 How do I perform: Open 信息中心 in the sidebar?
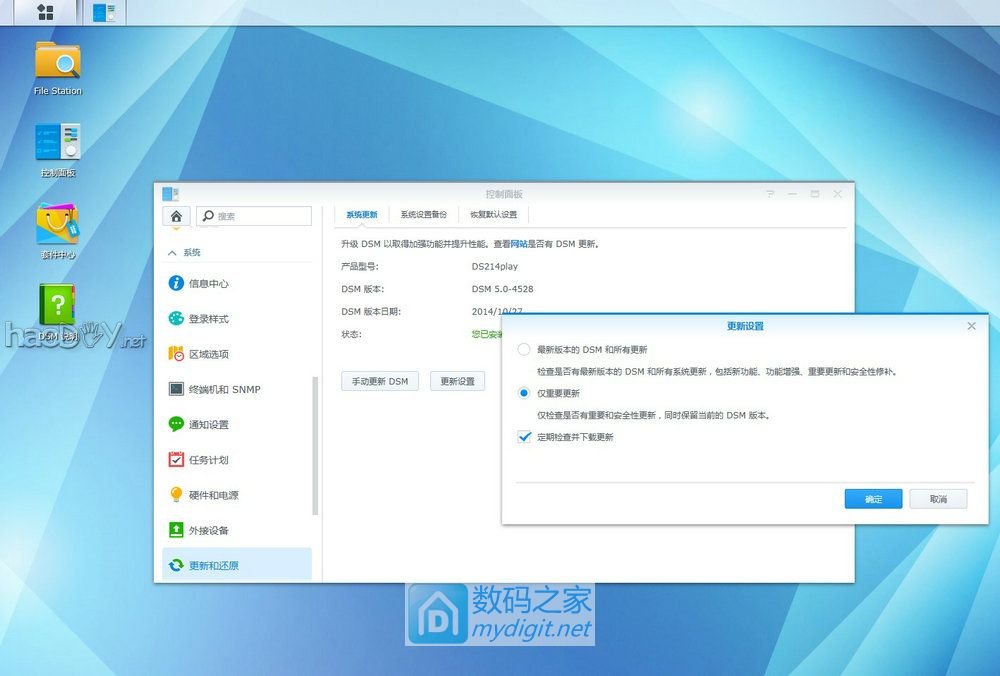tap(208, 284)
